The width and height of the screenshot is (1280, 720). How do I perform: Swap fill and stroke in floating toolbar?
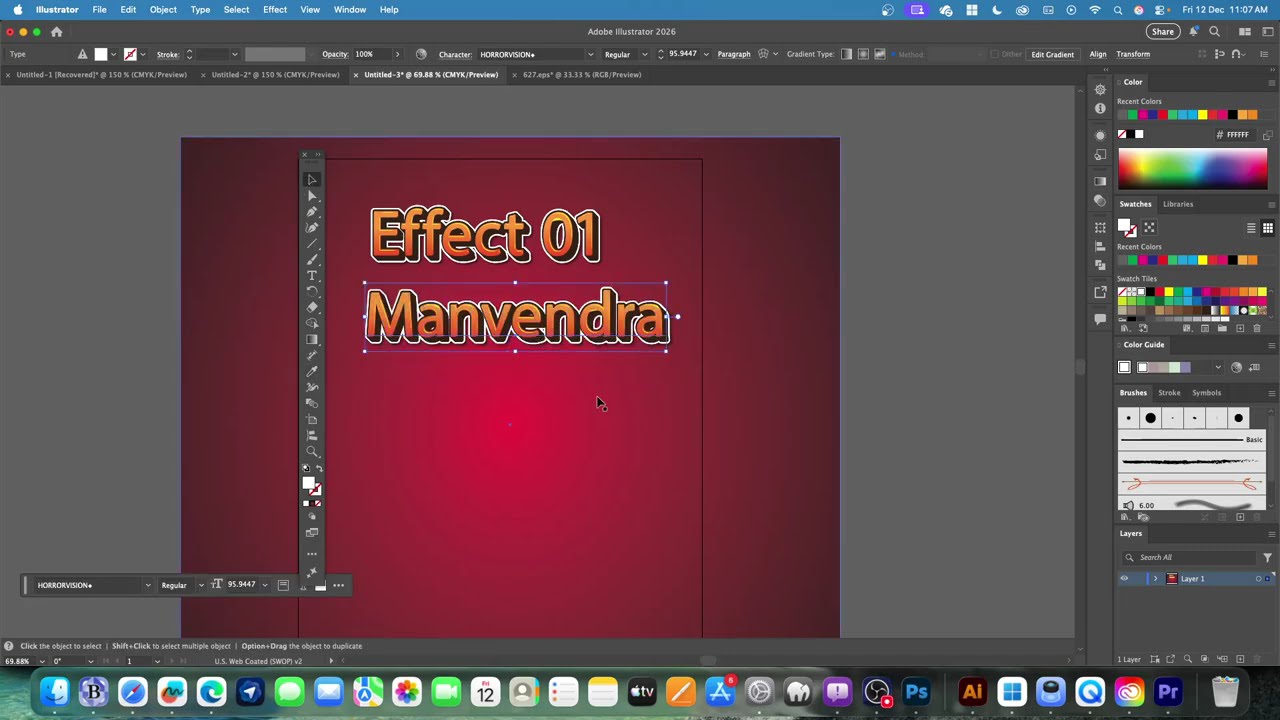pos(319,469)
